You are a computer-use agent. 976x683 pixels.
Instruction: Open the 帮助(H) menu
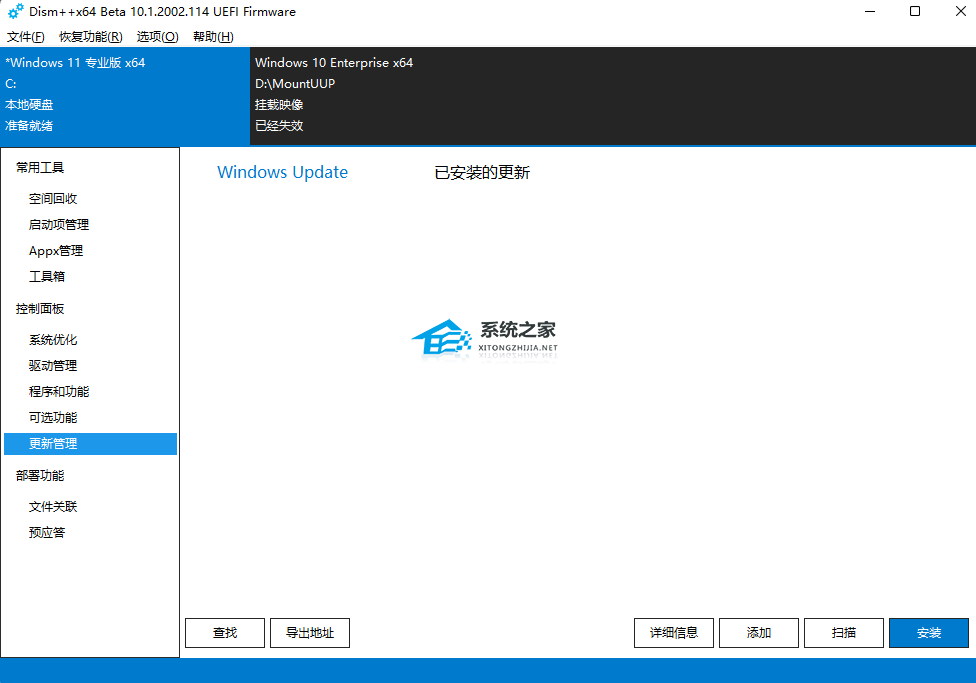[x=213, y=37]
